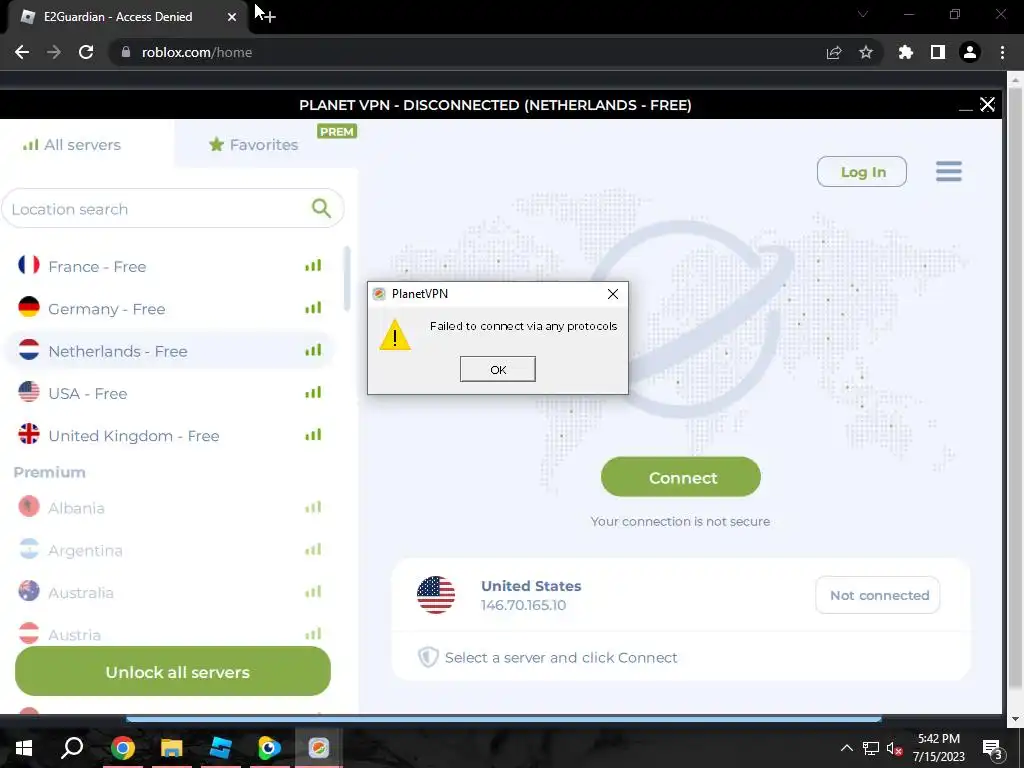Select Netherlands - Free server
The image size is (1024, 768).
(x=172, y=351)
